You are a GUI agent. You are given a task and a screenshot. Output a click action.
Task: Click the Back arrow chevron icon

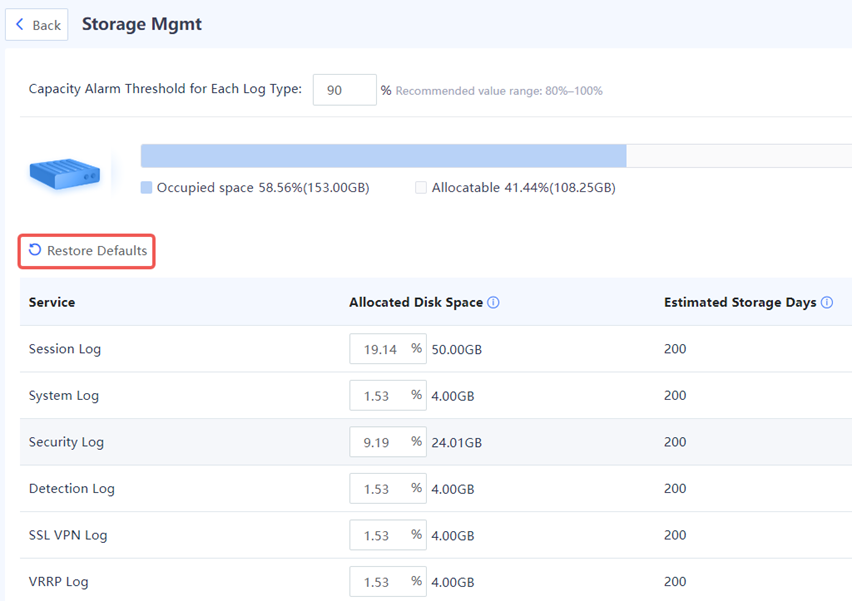(x=20, y=24)
